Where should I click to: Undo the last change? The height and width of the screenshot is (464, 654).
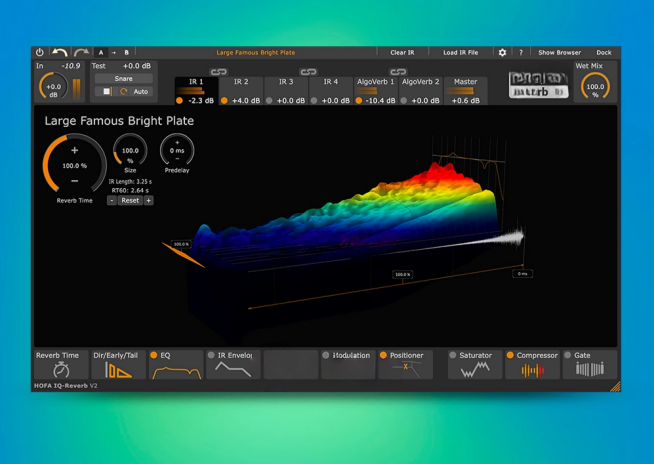60,52
